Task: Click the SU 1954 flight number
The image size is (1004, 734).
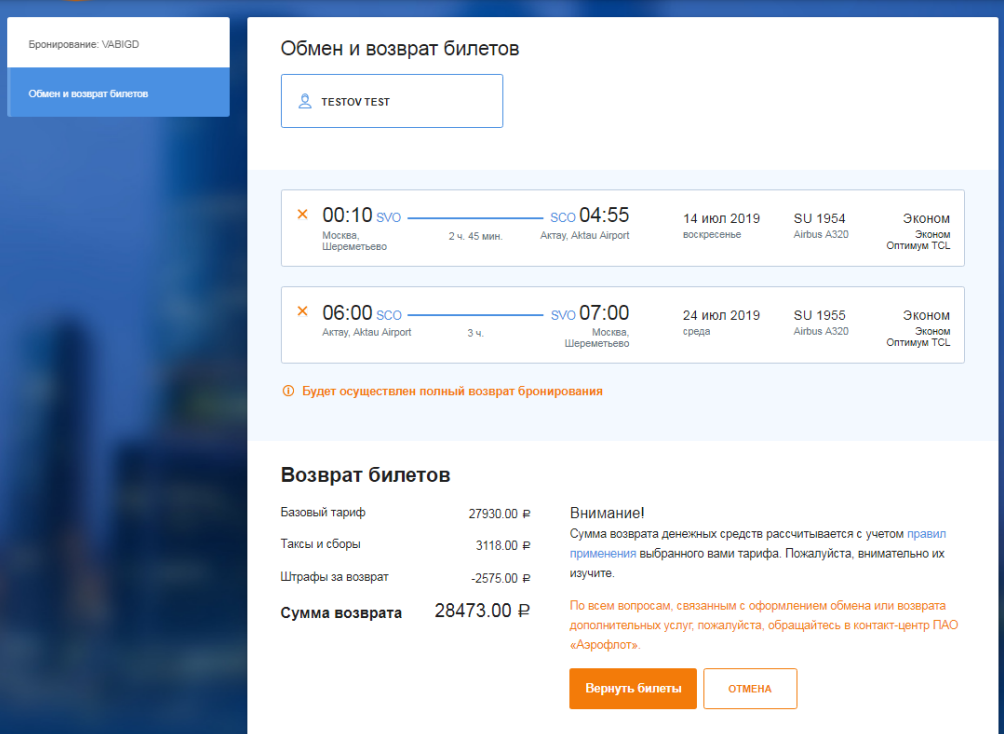Action: 819,218
